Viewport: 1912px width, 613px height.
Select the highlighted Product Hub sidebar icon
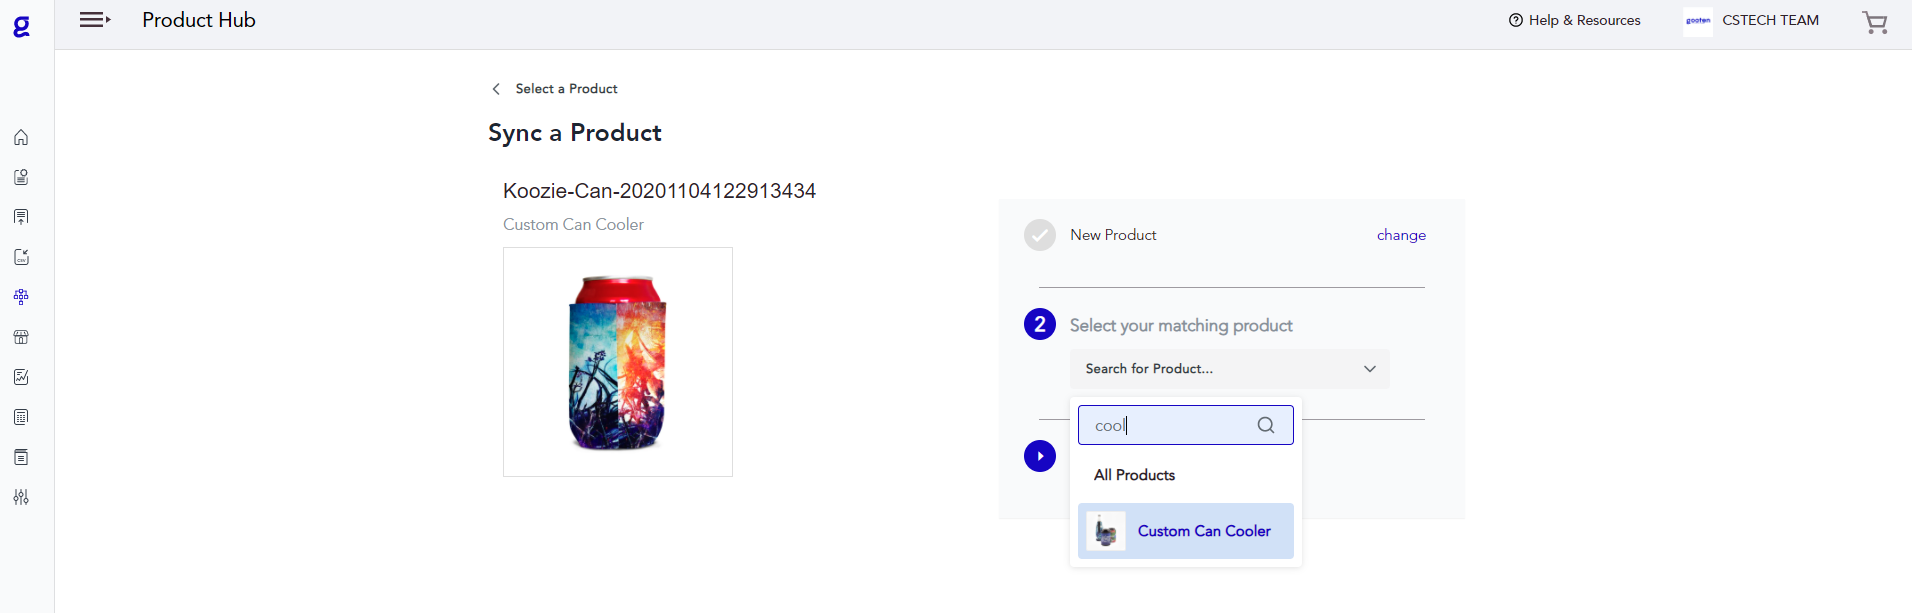(x=21, y=297)
